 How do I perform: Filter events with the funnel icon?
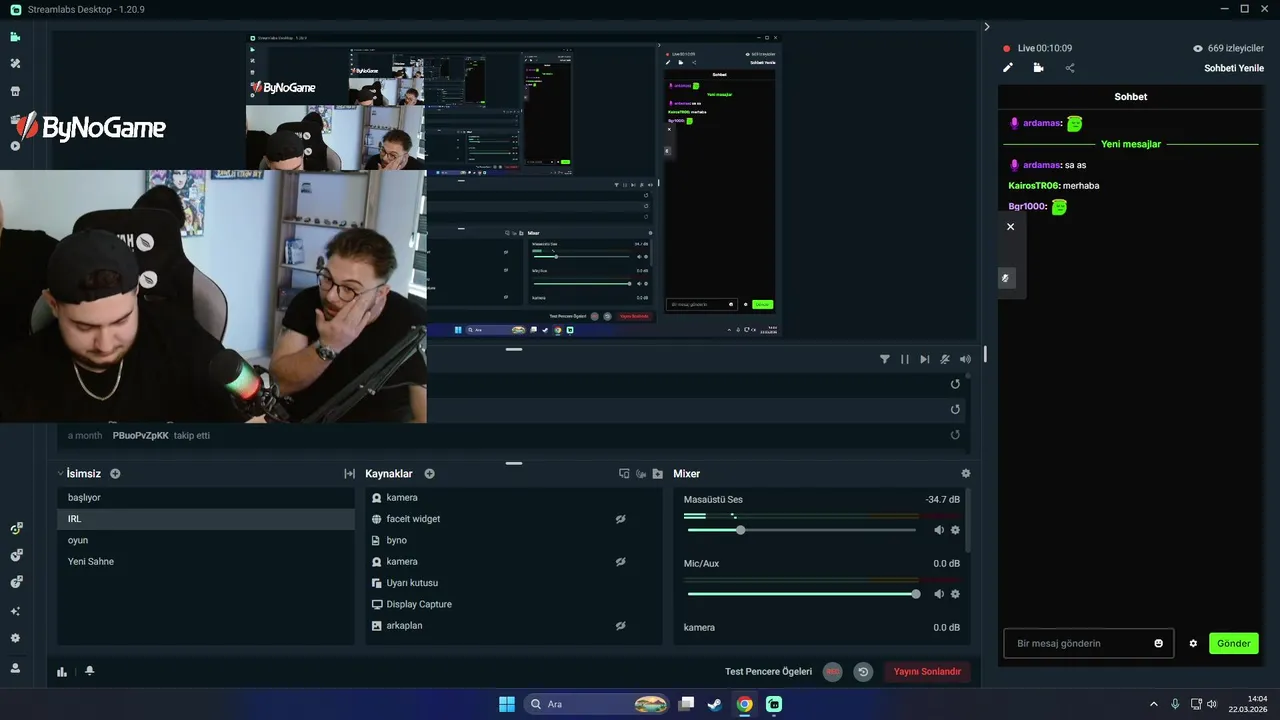885,359
